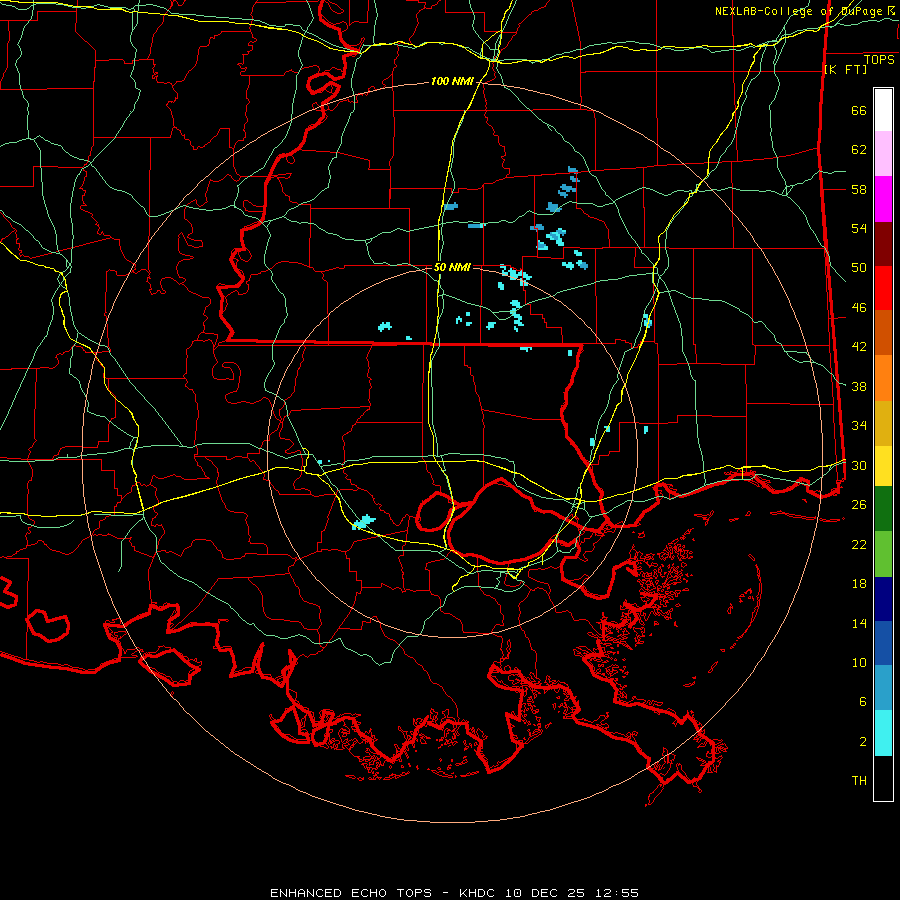Click the dark green swatch near 26

pyautogui.click(x=883, y=509)
